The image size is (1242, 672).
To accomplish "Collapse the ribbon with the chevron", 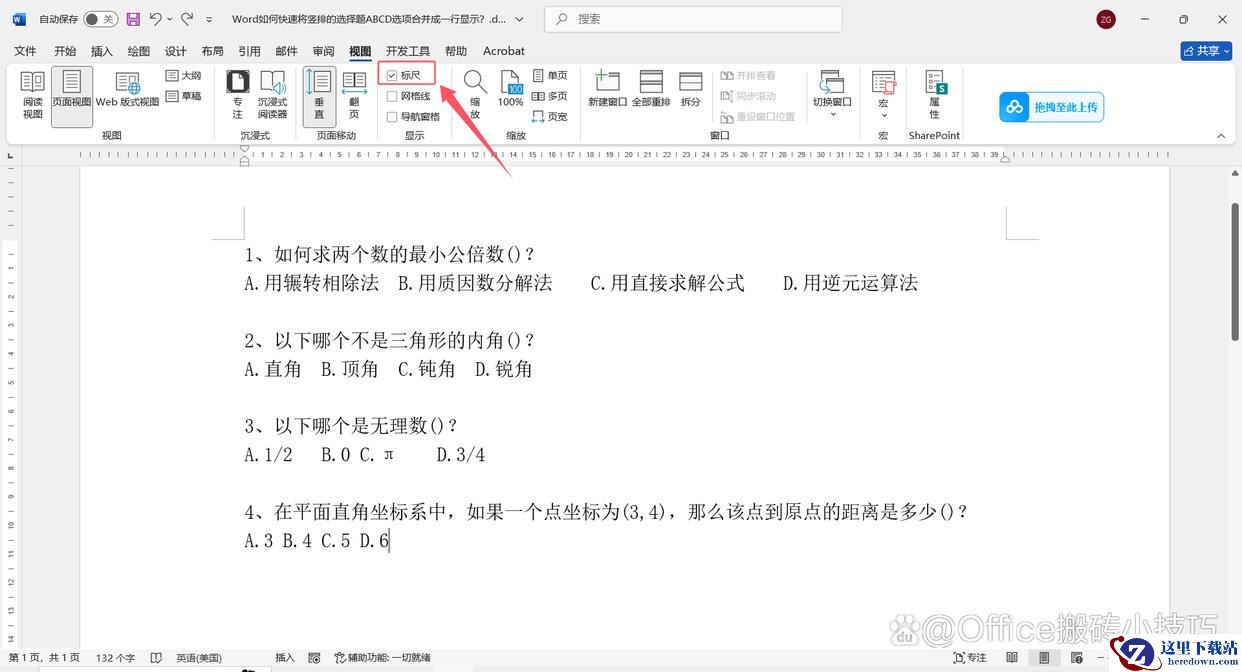I will (1220, 136).
